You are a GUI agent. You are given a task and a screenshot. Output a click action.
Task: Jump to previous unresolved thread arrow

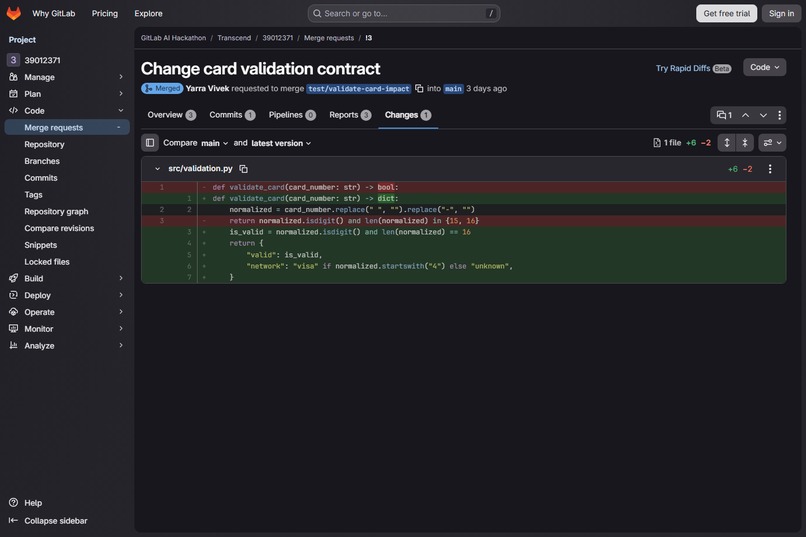point(745,115)
